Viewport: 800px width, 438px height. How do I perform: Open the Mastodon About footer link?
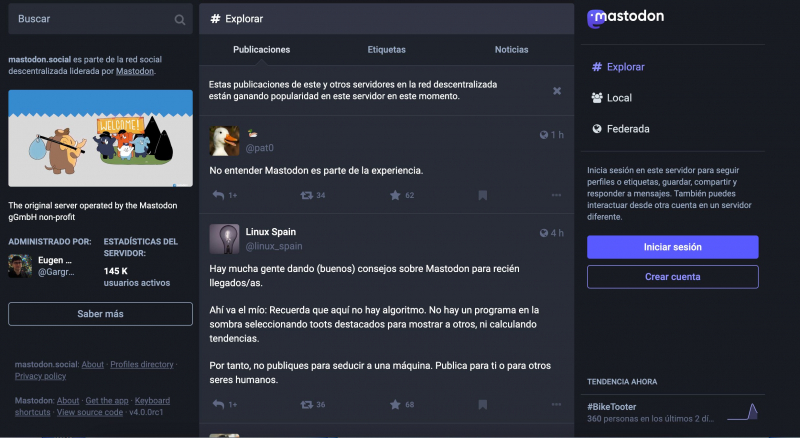click(x=68, y=401)
